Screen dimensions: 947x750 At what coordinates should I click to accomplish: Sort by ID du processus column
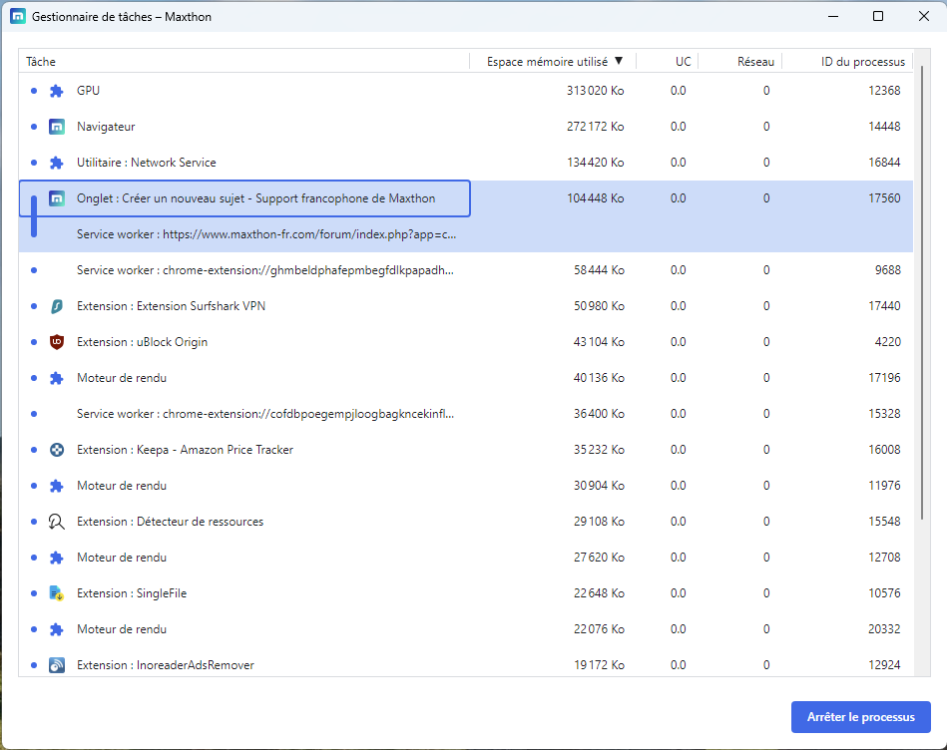click(x=862, y=62)
